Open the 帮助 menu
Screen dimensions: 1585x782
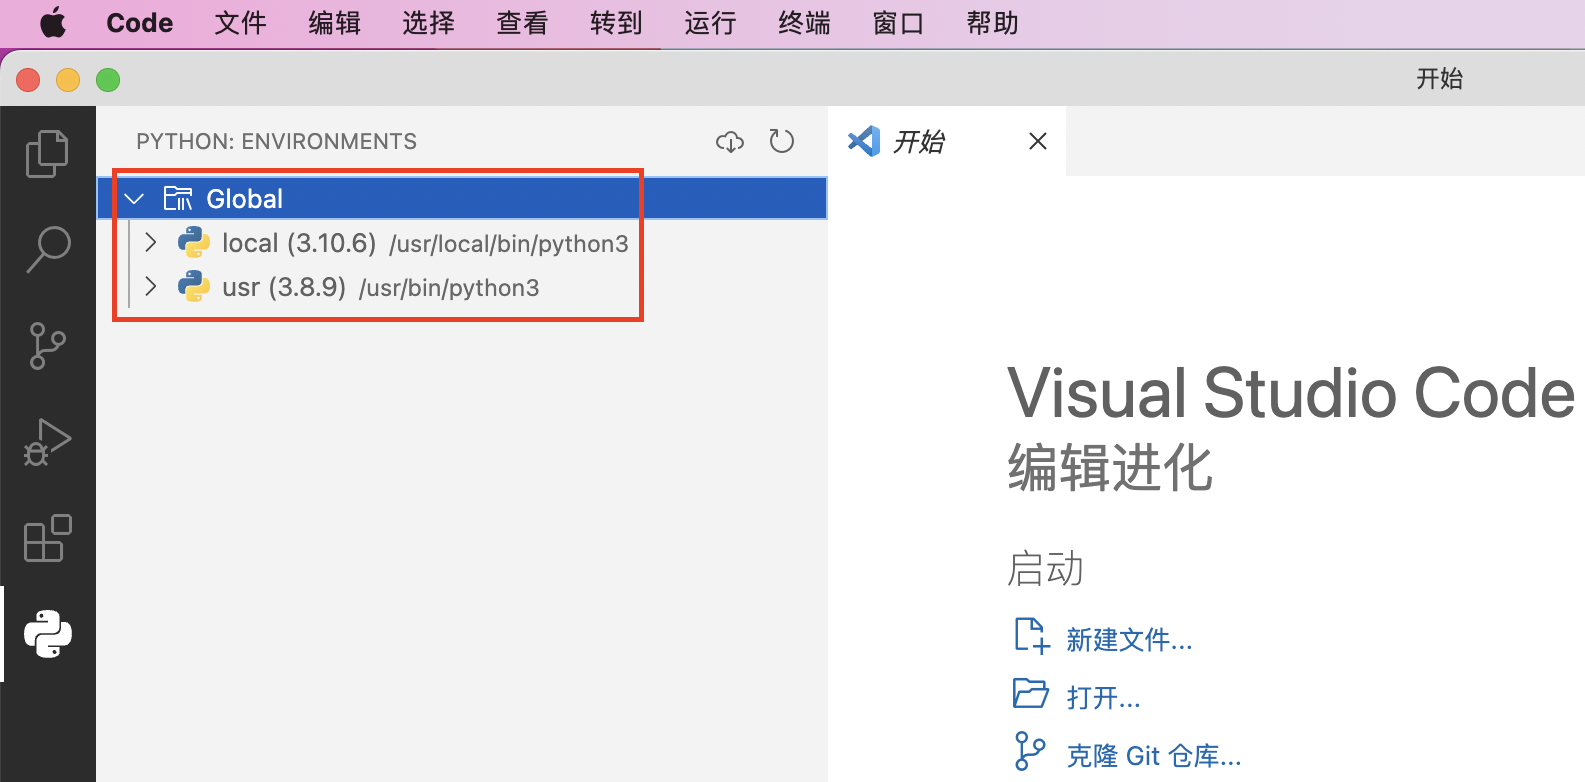(x=992, y=23)
